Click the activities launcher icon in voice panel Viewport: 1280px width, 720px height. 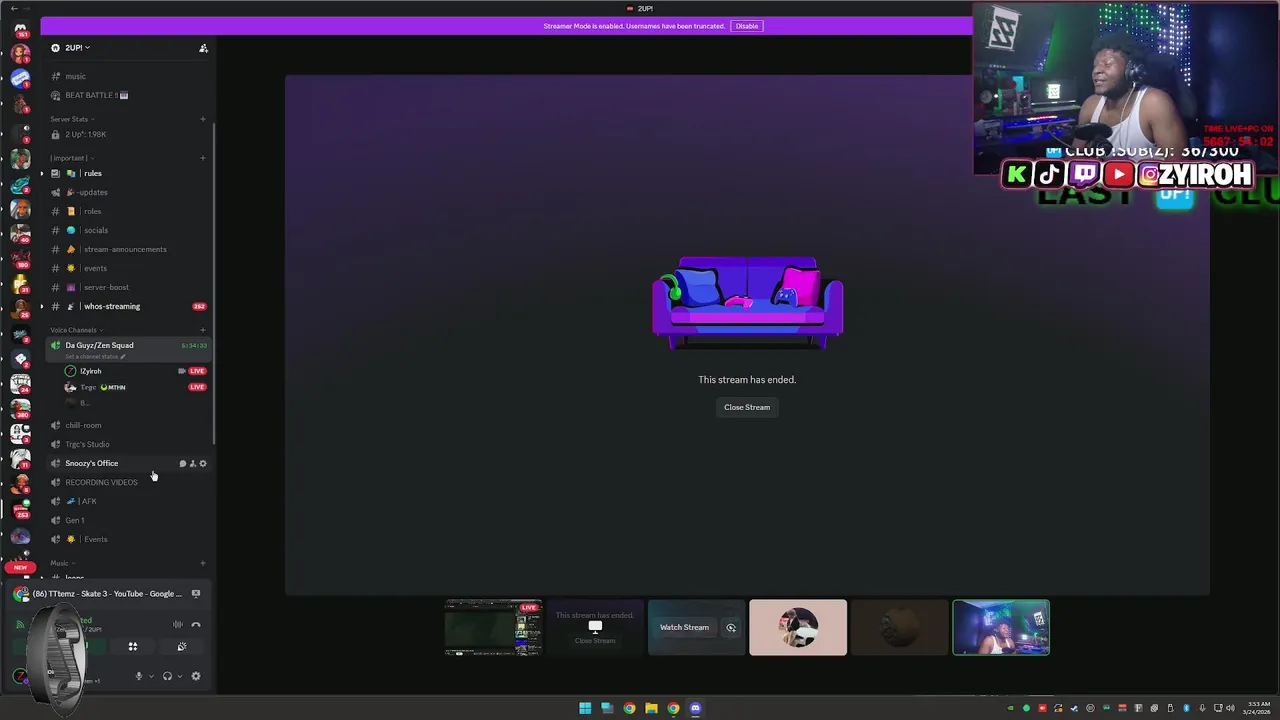[x=132, y=647]
